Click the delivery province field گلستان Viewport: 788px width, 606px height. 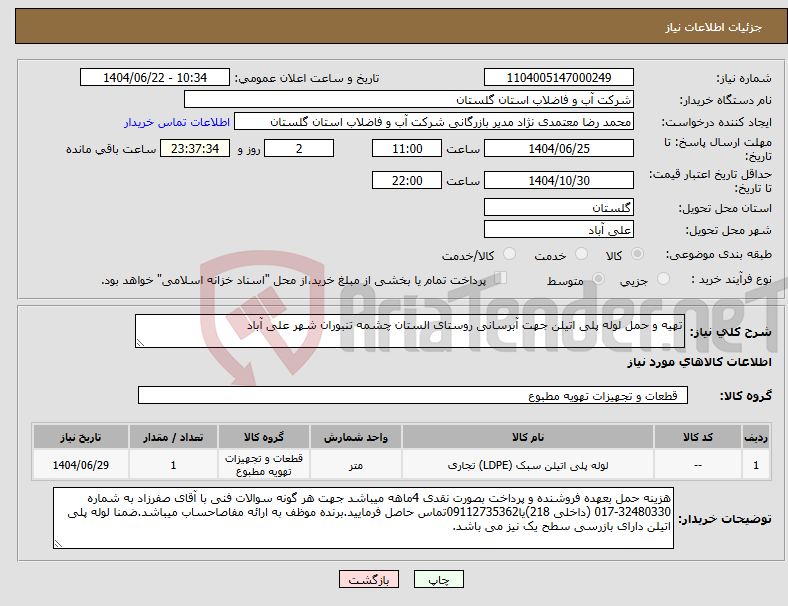coord(559,207)
